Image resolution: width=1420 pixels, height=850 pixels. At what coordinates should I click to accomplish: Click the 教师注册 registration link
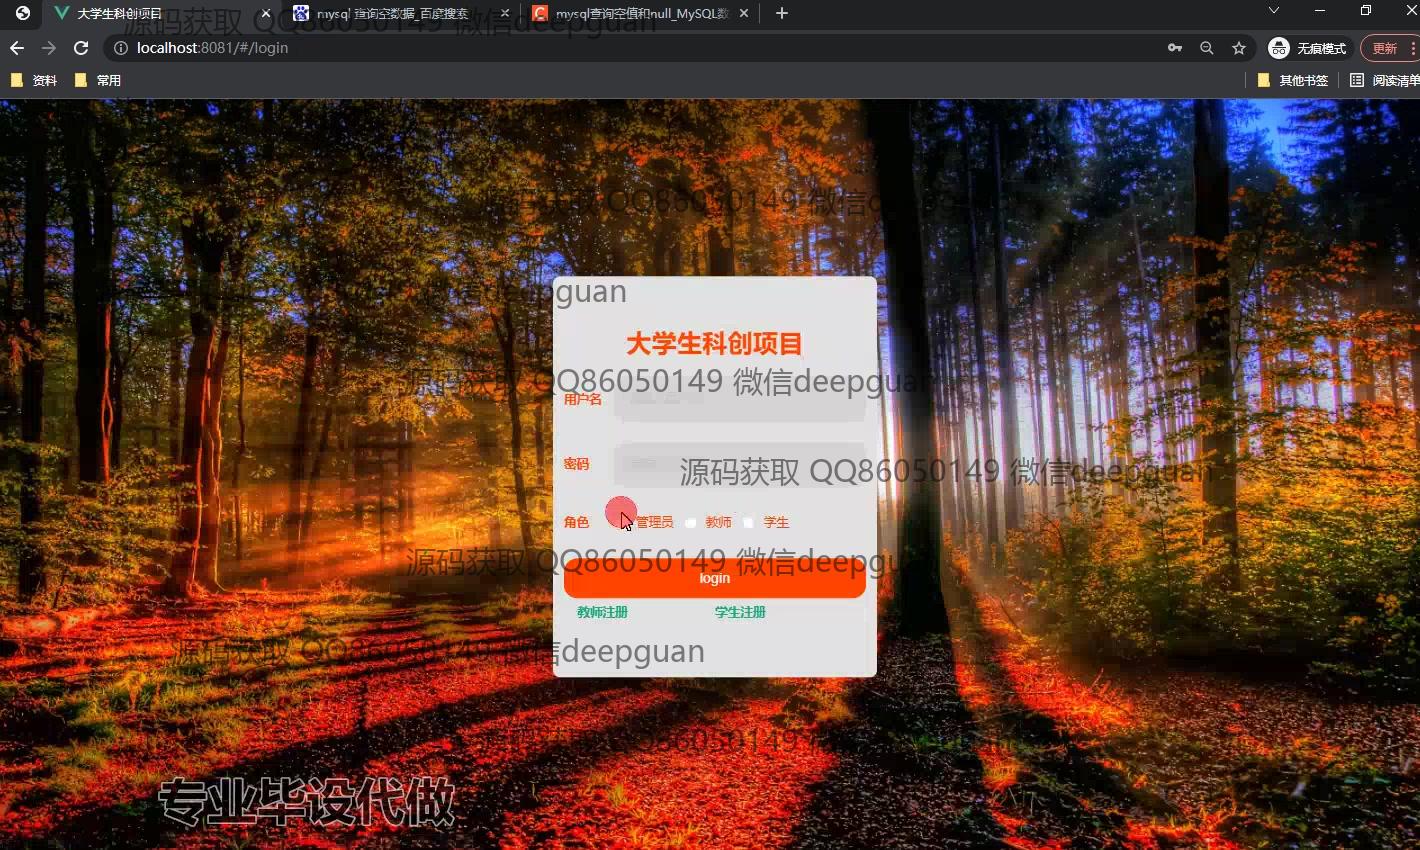602,612
